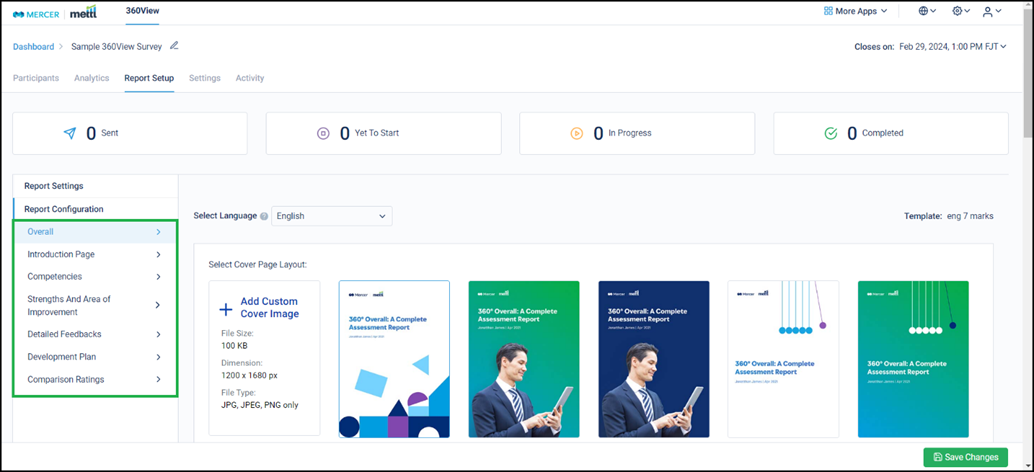Image resolution: width=1034 pixels, height=472 pixels.
Task: Go to the Dashboard breadcrumb link
Action: 34,47
